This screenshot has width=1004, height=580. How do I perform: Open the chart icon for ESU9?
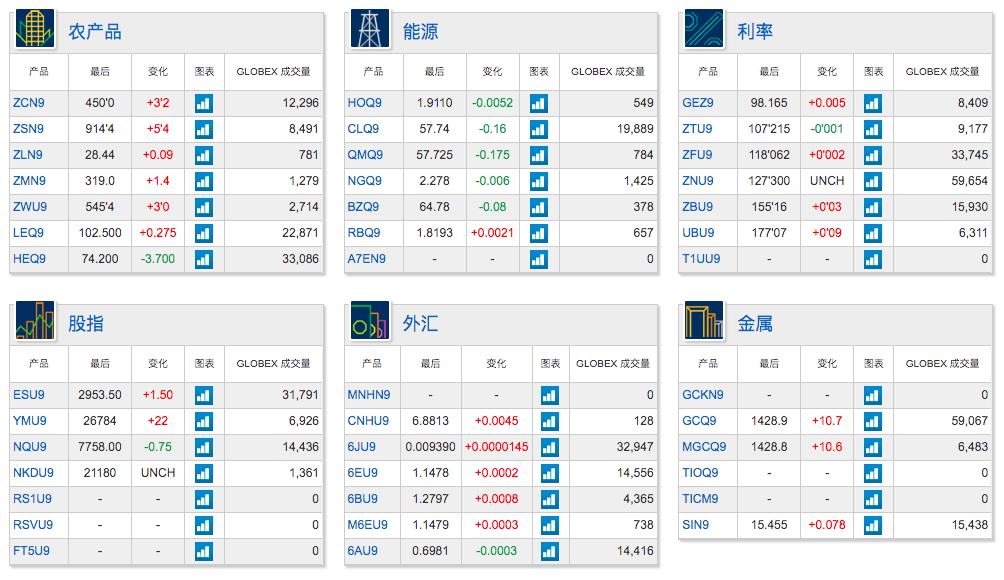tap(204, 395)
